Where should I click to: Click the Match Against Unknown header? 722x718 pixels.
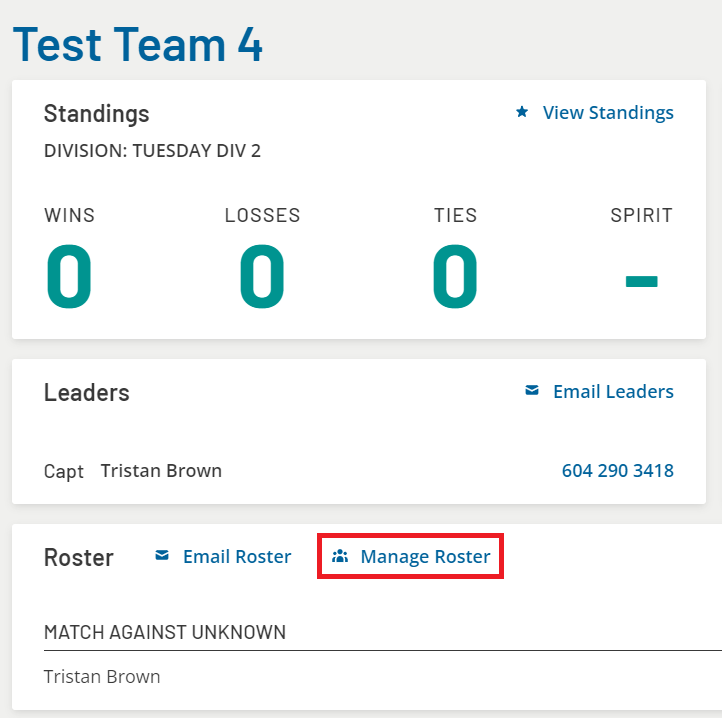[x=165, y=632]
